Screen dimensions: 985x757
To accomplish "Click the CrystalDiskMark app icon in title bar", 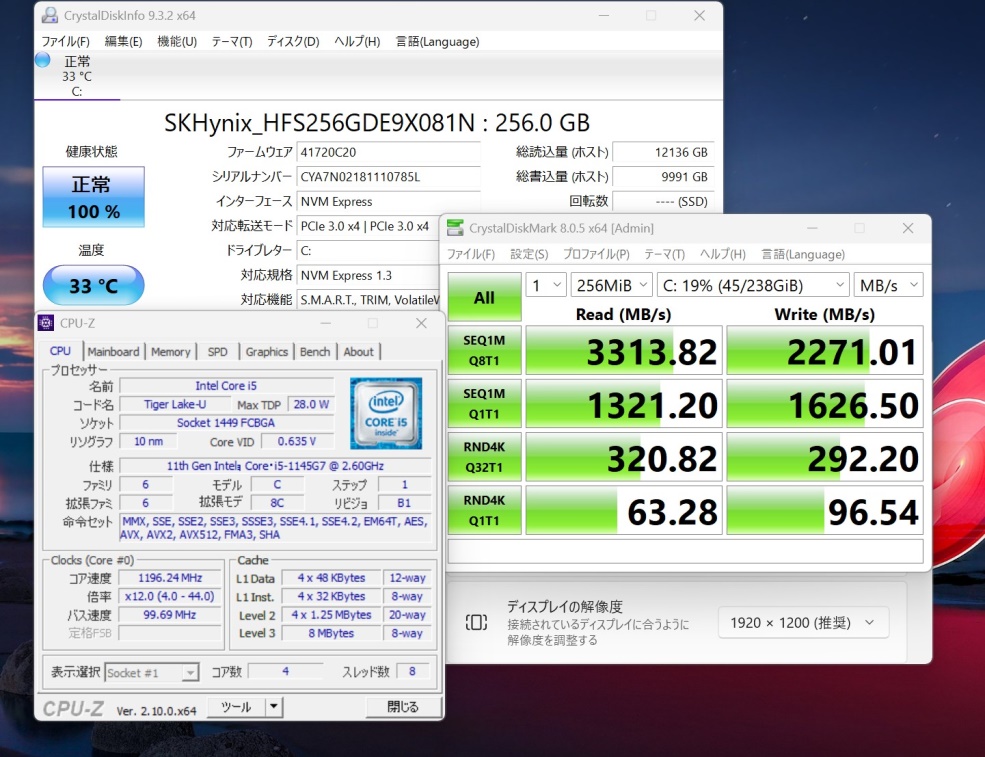I will pos(455,228).
